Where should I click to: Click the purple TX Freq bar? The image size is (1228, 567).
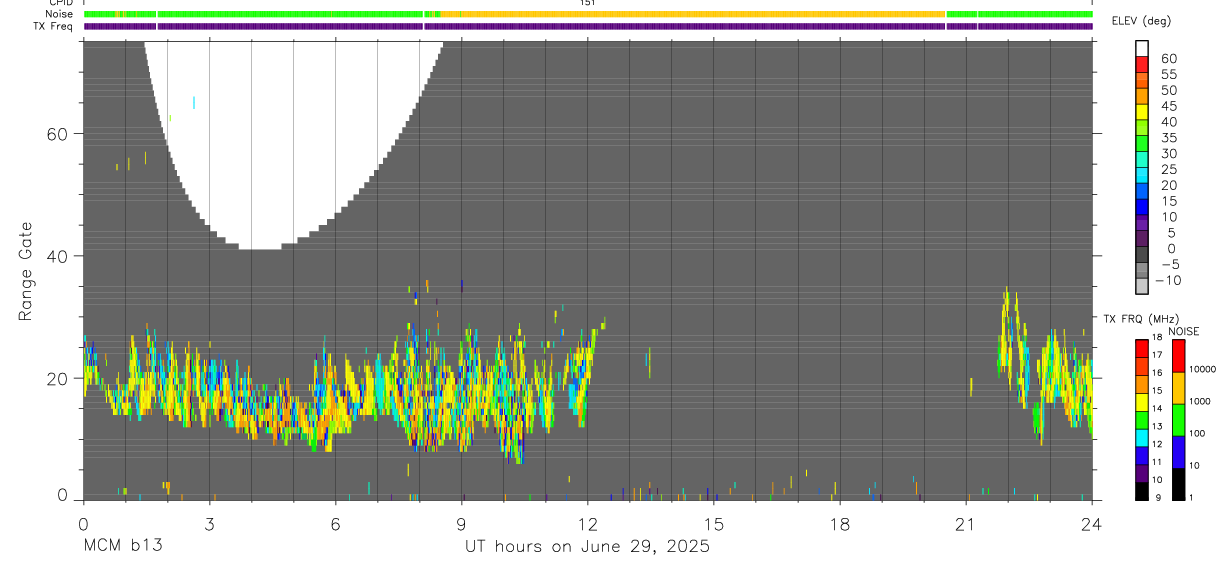point(588,26)
